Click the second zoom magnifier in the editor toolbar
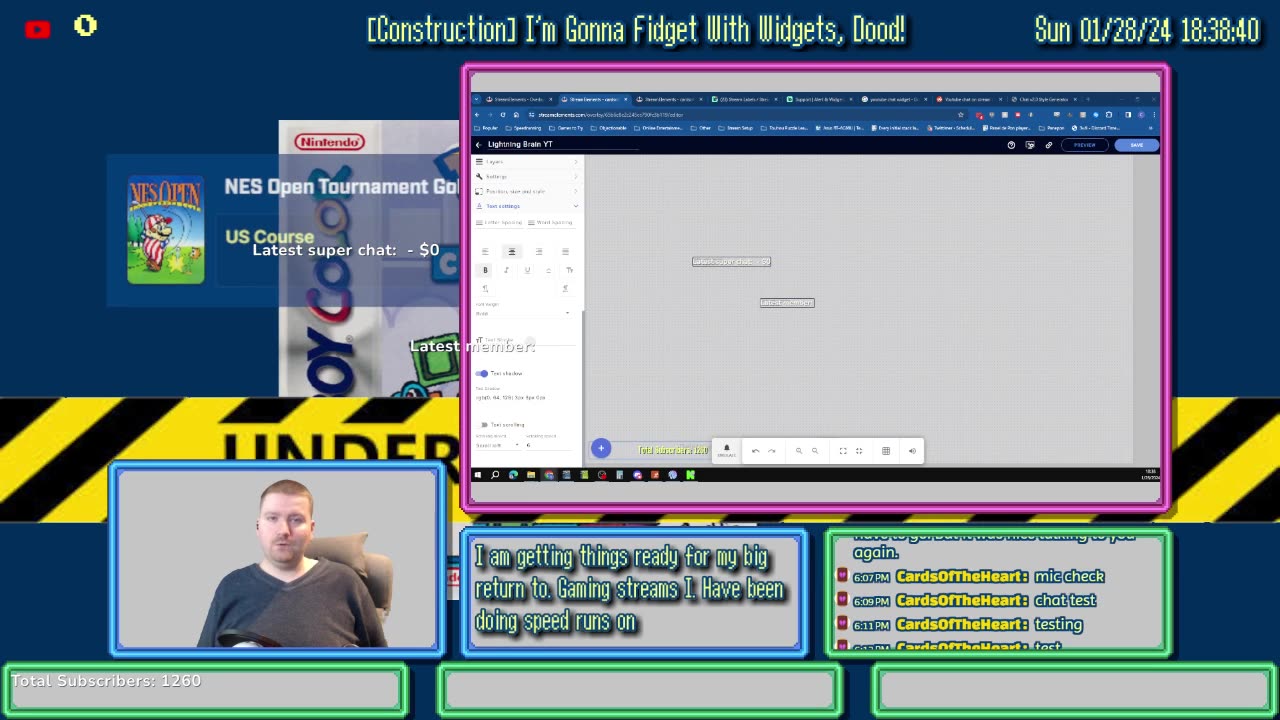This screenshot has width=1280, height=720. [814, 451]
